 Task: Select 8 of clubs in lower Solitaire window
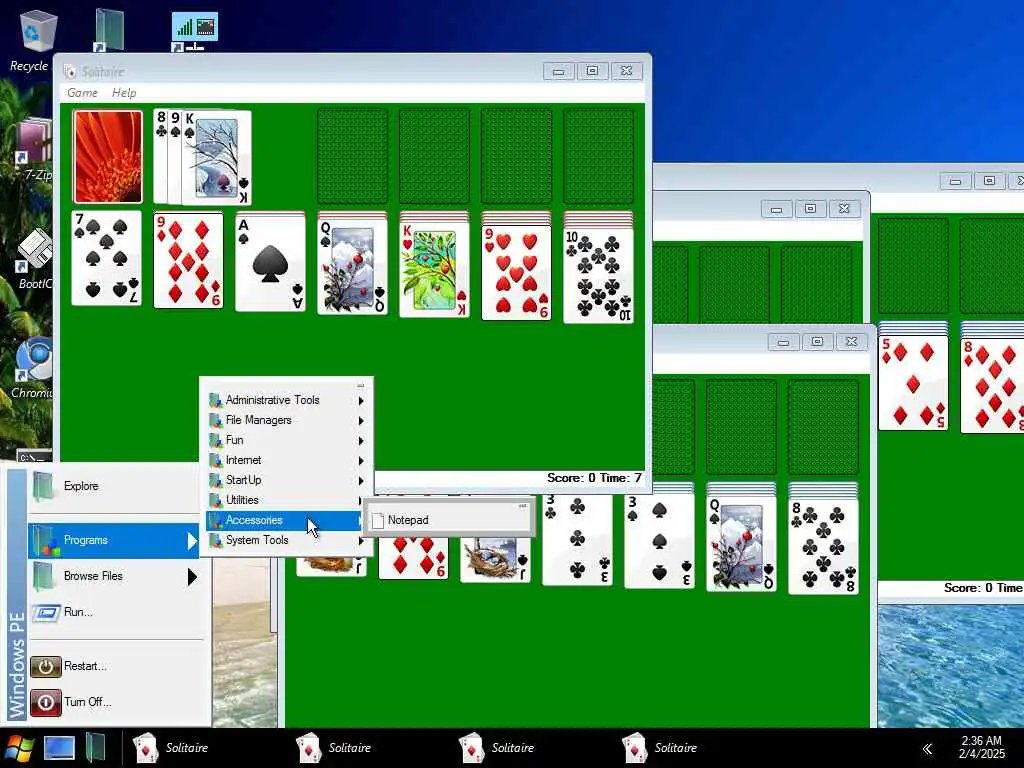click(x=824, y=547)
